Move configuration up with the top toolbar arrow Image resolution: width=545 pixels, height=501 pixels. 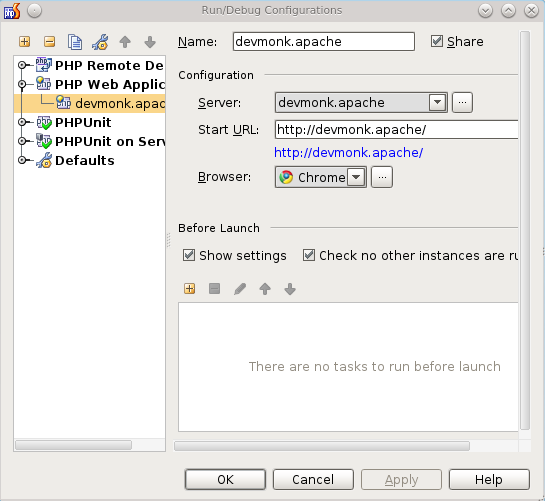click(x=125, y=42)
